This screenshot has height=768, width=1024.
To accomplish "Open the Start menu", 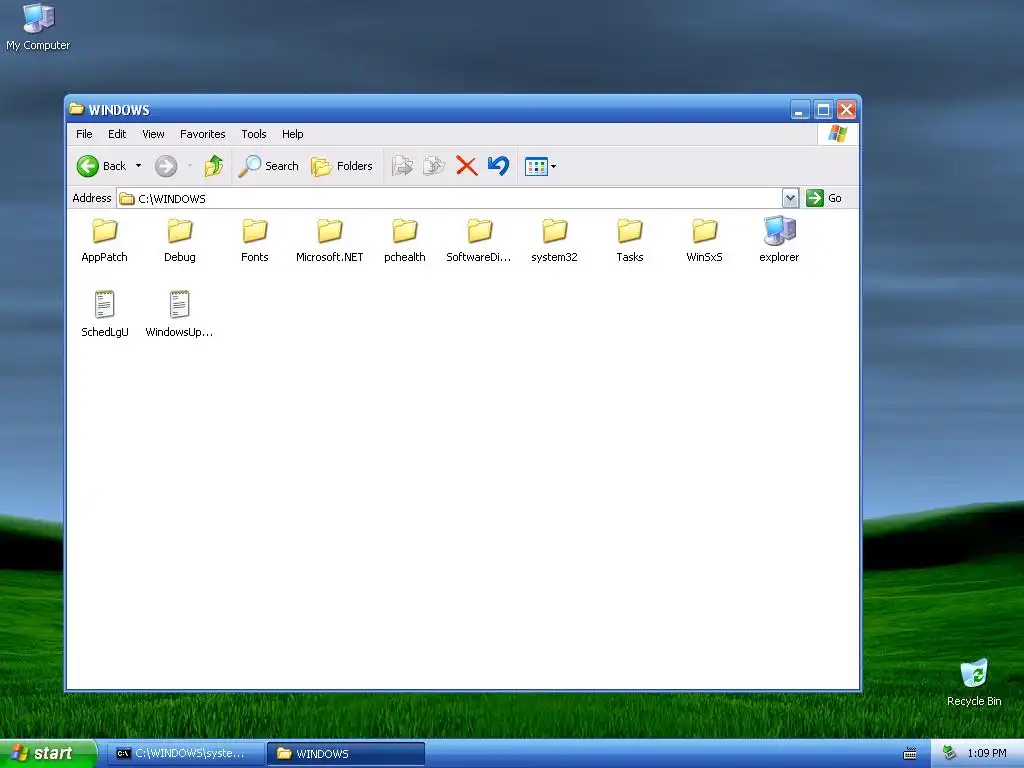I will (x=48, y=754).
